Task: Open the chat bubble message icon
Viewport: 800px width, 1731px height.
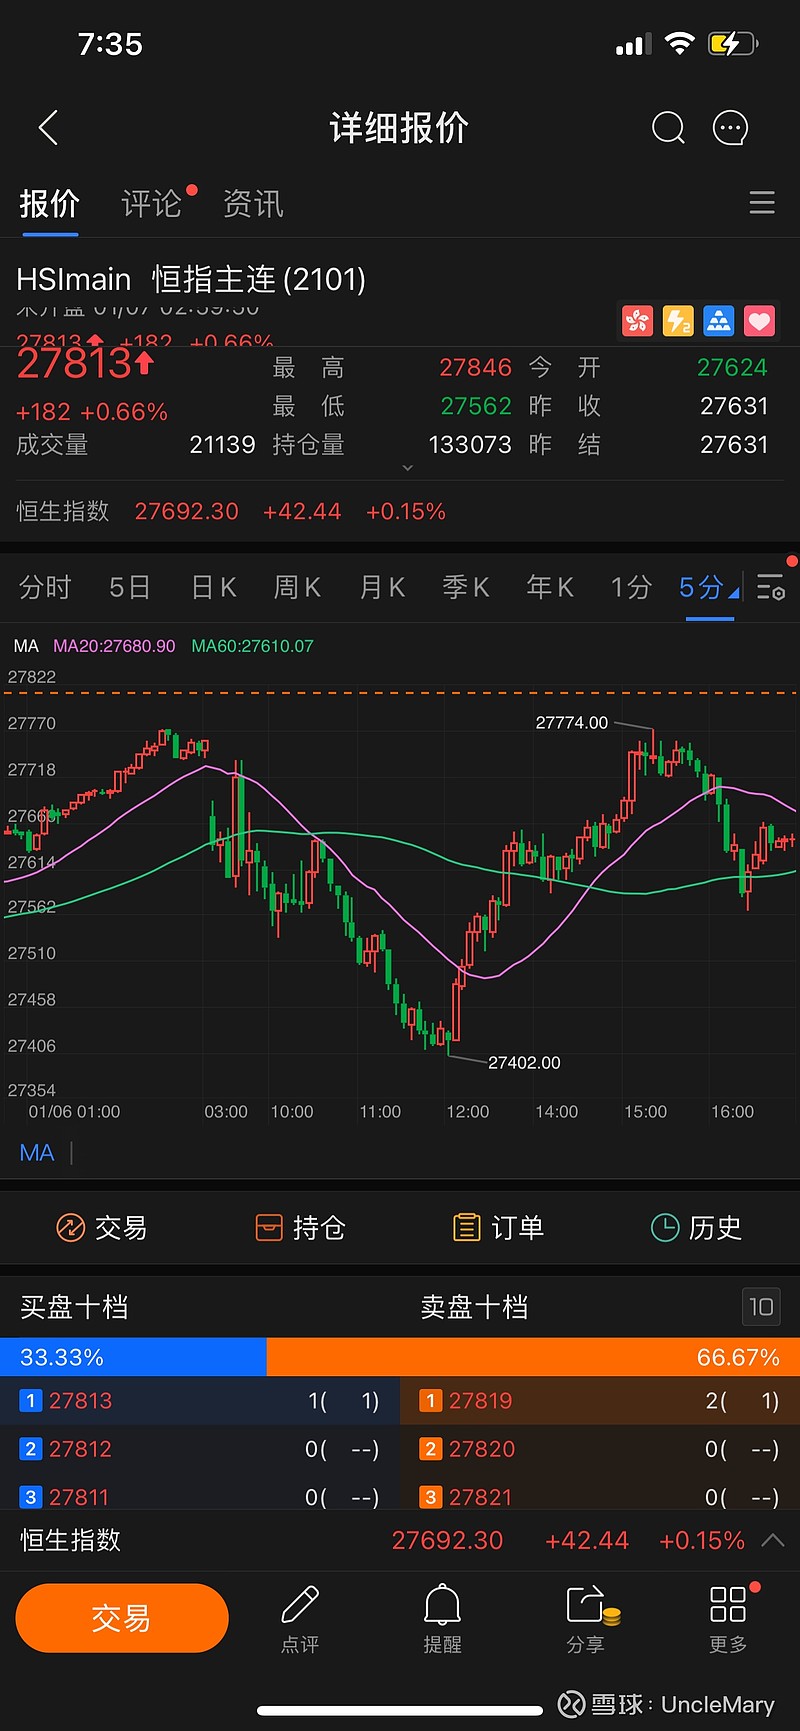Action: [730, 128]
